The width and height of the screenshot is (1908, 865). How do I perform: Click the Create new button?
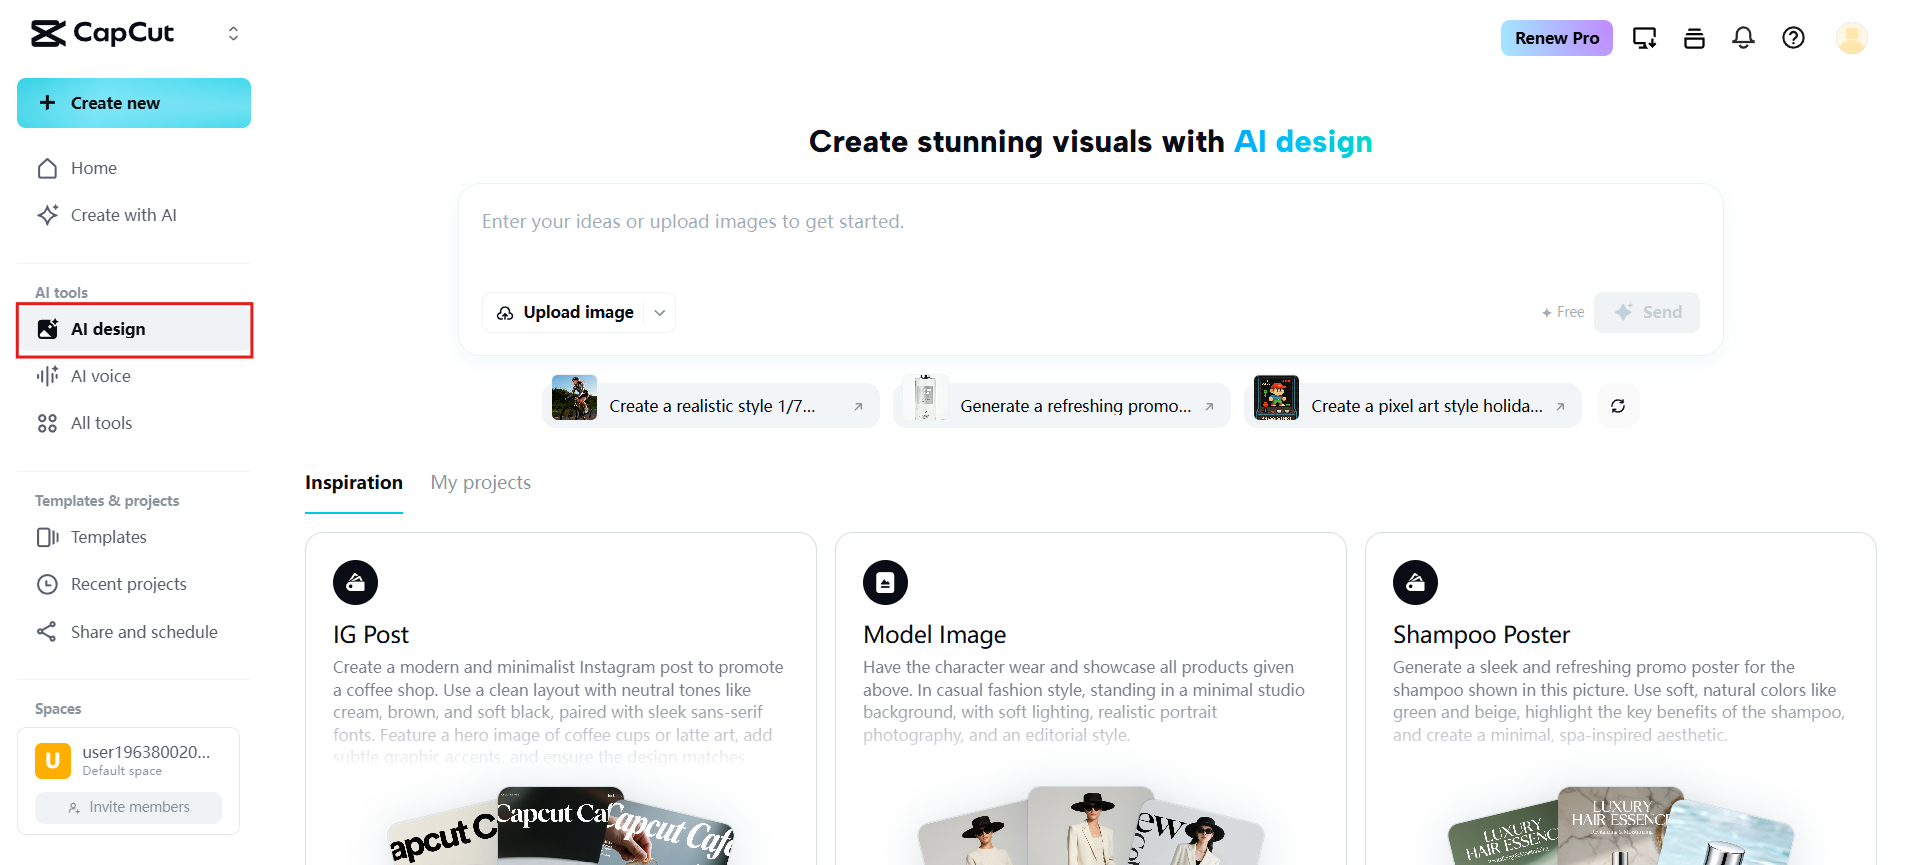click(134, 103)
